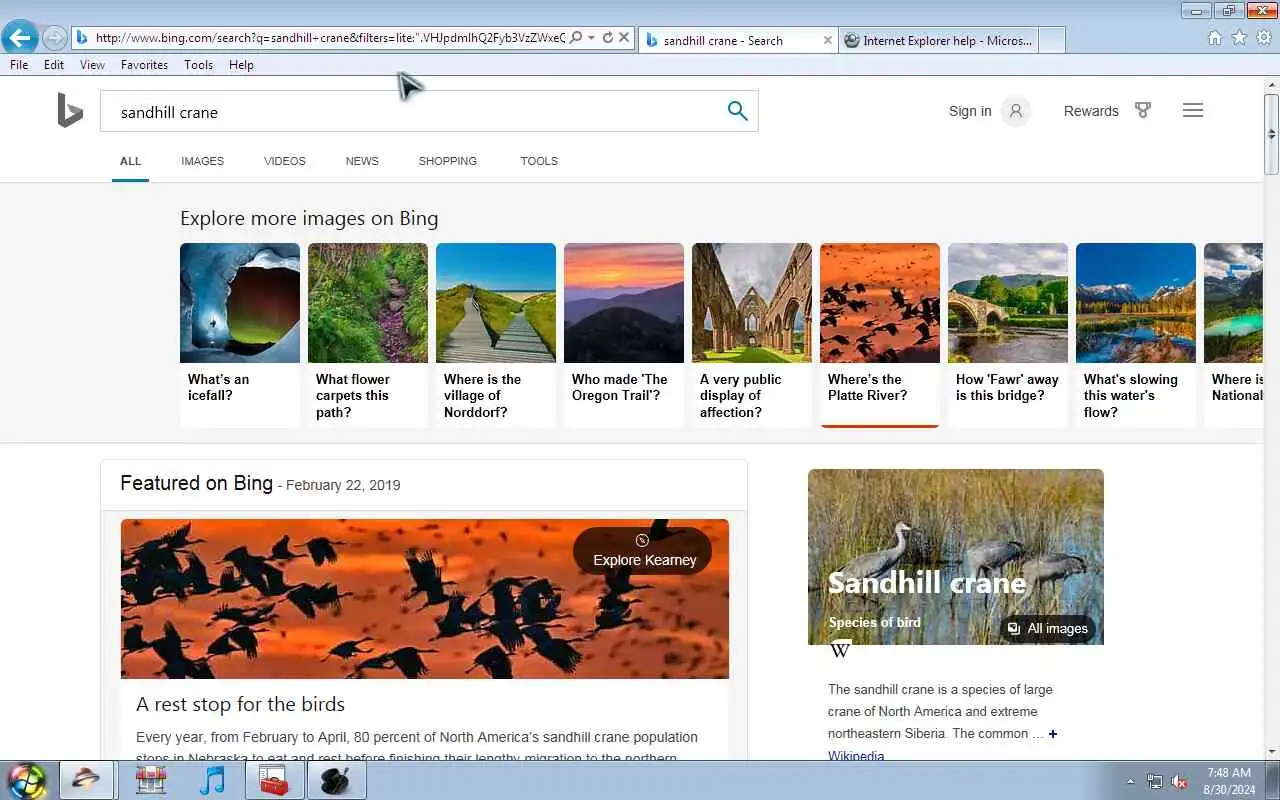
Task: Click the Bing search magnifier button
Action: click(x=738, y=111)
